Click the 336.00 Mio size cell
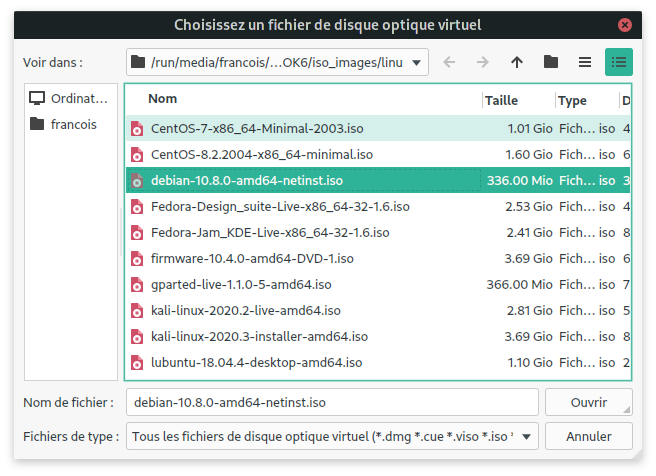Image resolution: width=656 pixels, height=476 pixels. [x=520, y=180]
